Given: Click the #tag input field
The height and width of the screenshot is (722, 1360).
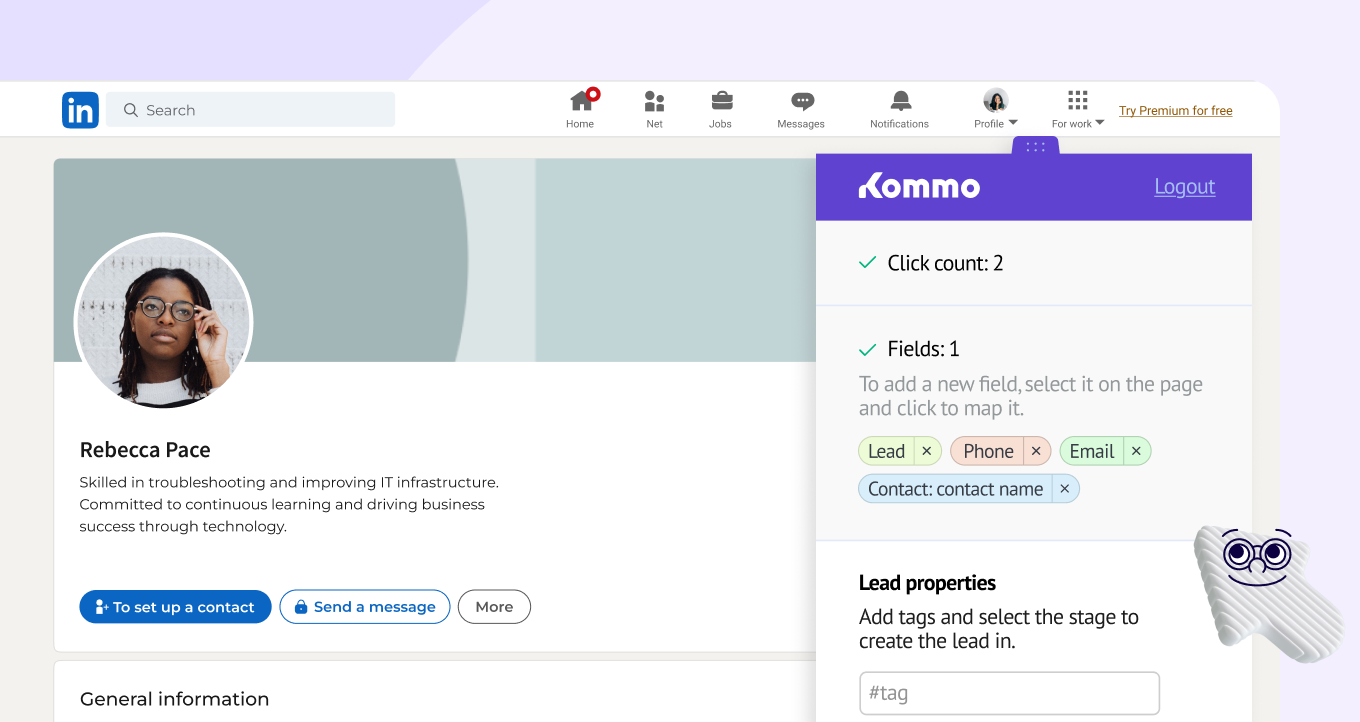Looking at the screenshot, I should click(x=1009, y=693).
